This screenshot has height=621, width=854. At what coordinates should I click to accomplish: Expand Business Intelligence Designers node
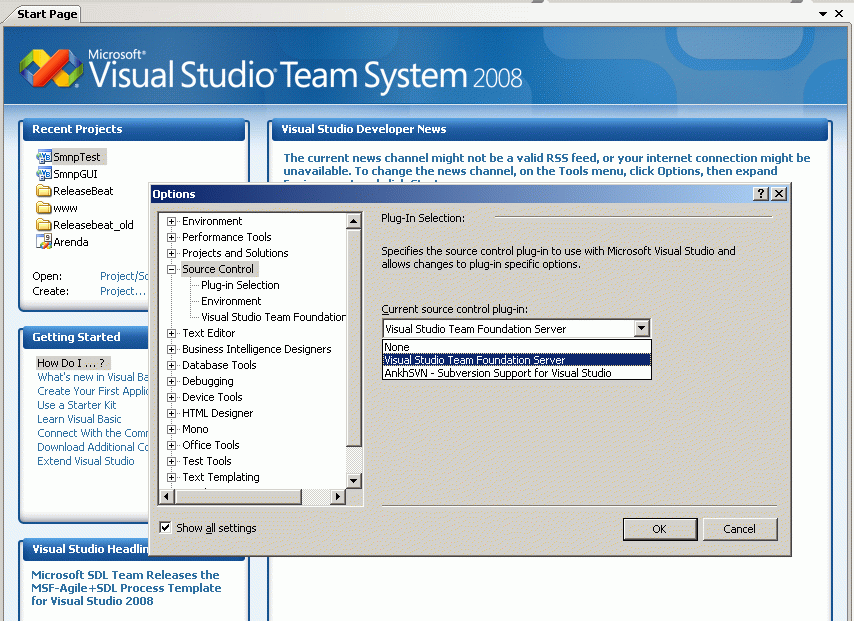tap(172, 349)
